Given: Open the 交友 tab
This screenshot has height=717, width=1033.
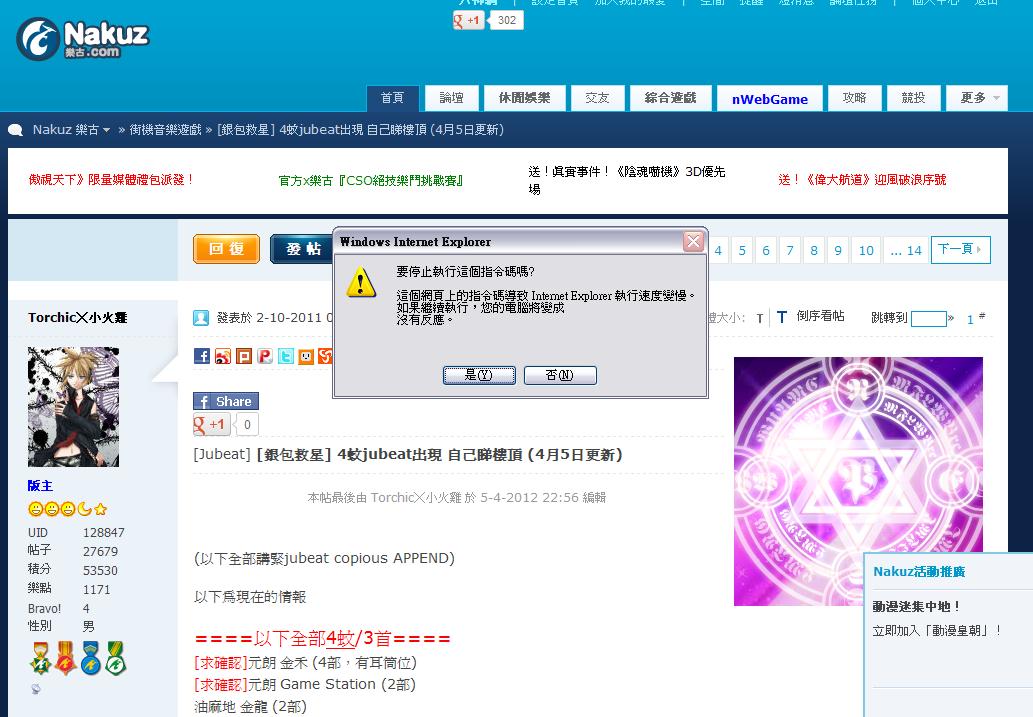Looking at the screenshot, I should pos(598,98).
